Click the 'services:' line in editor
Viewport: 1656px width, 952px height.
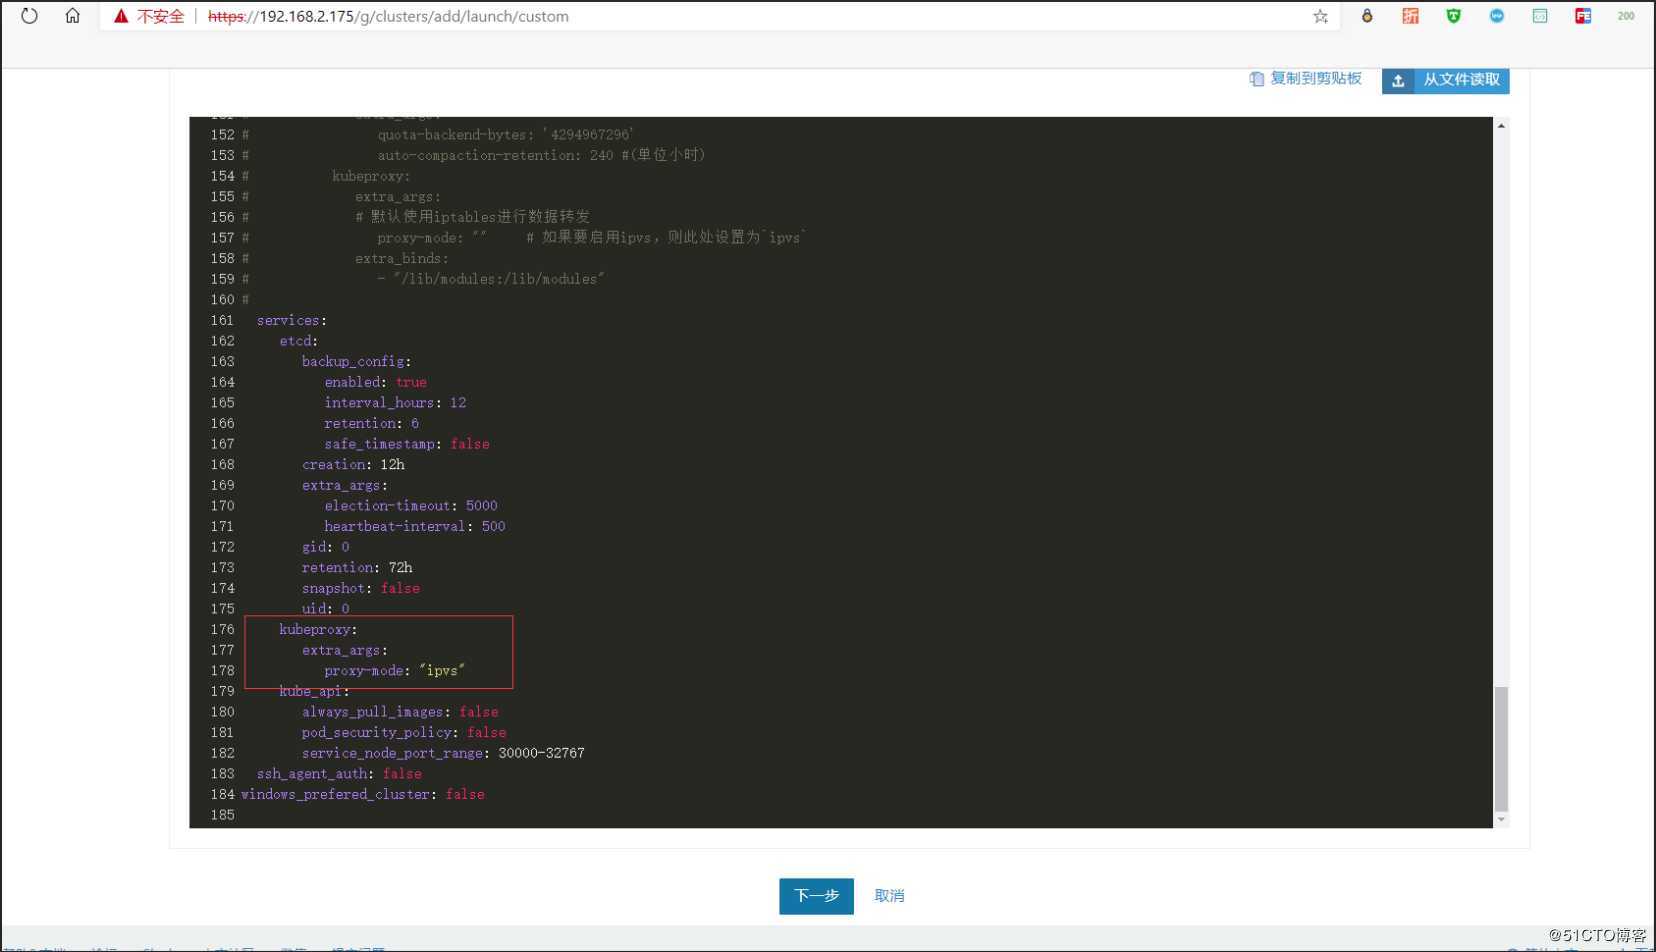pyautogui.click(x=292, y=320)
